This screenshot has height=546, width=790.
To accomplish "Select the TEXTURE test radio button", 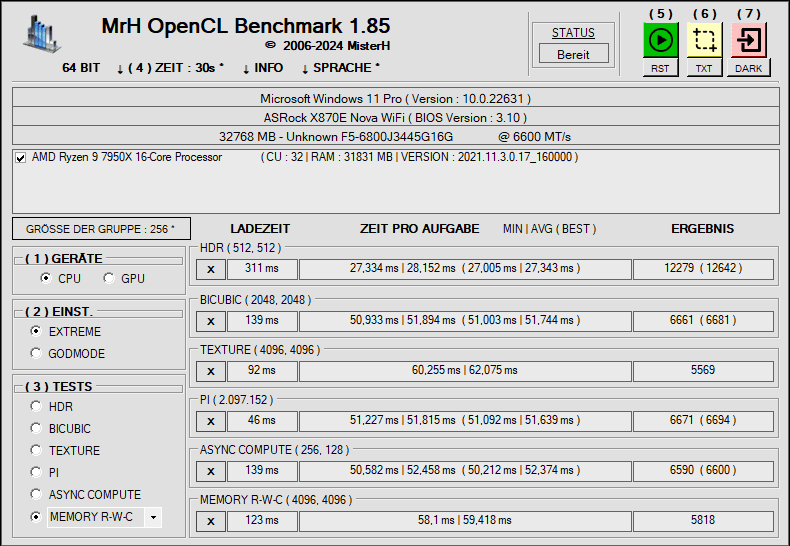I will 35,450.
